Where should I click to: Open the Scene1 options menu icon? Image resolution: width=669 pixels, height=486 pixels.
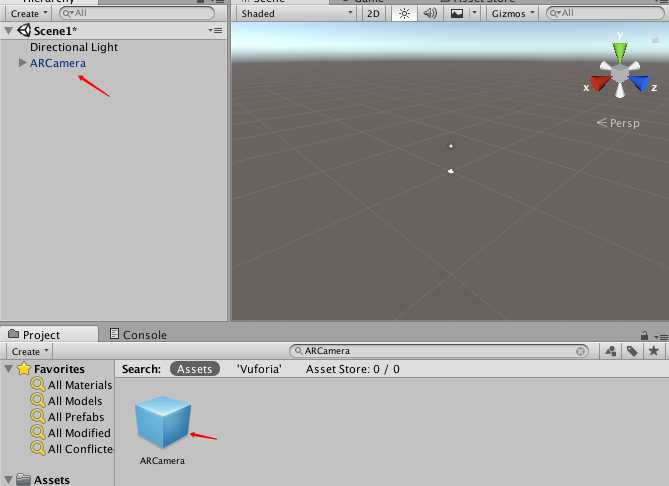[215, 30]
